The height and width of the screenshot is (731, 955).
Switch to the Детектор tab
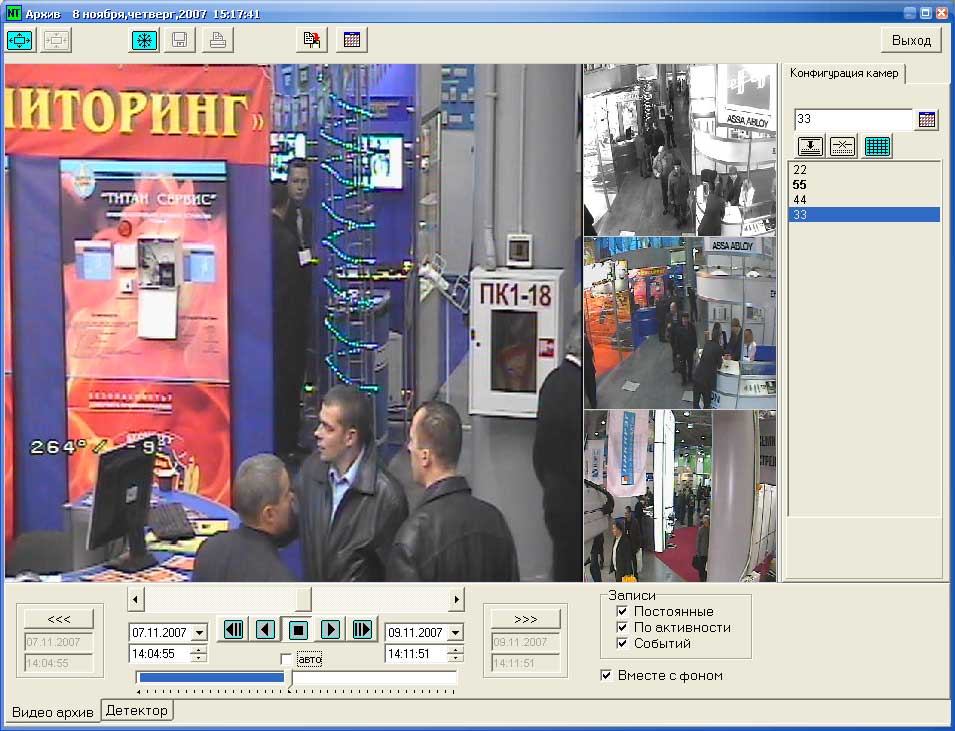(x=137, y=710)
